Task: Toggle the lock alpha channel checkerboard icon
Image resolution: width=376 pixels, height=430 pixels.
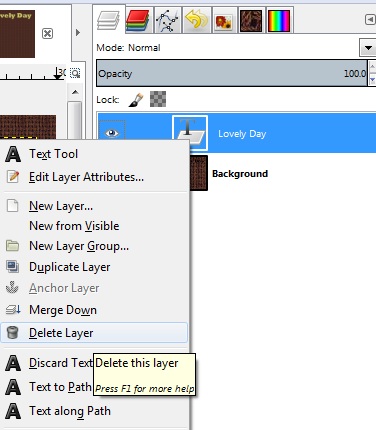Action: point(158,99)
